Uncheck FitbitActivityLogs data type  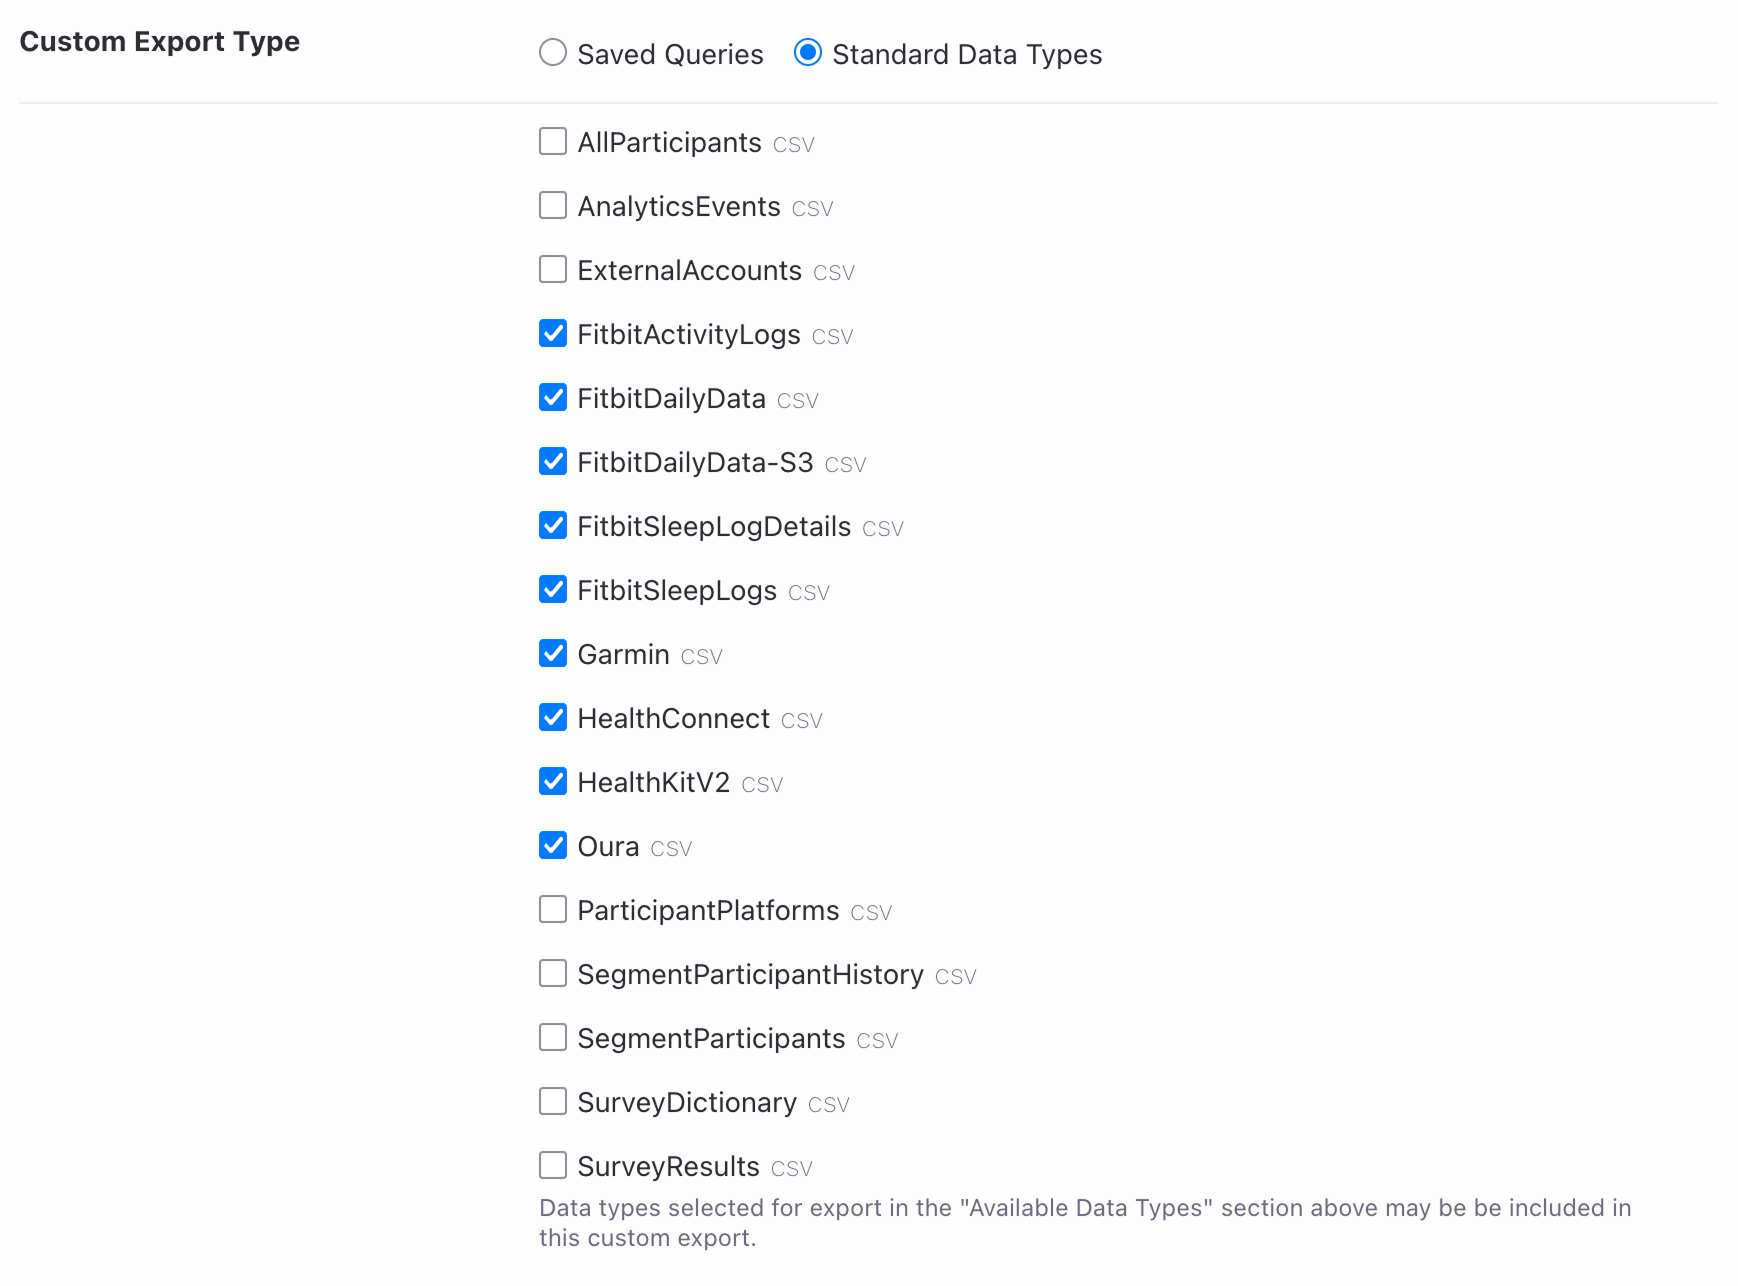point(553,334)
